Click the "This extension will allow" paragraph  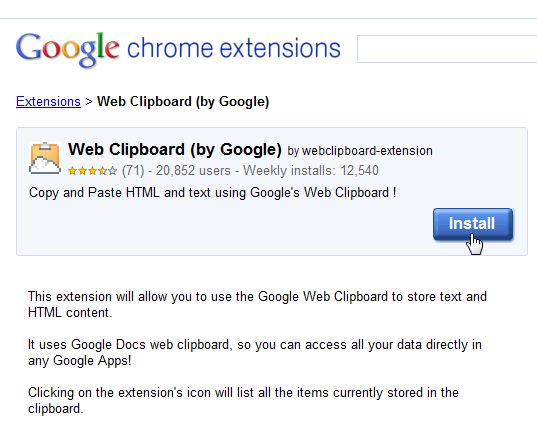[257, 304]
